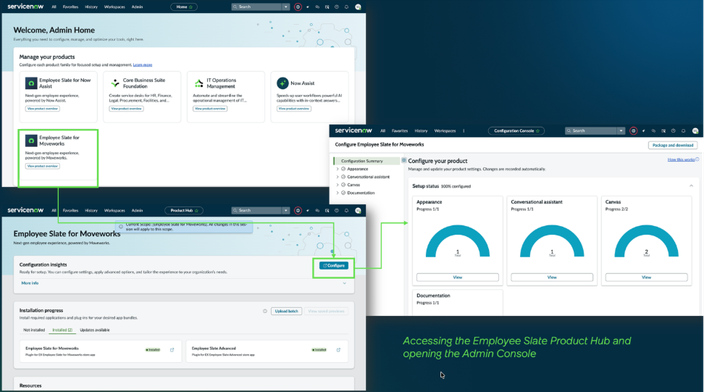Favorite the Home page using the star
Image resolution: width=704 pixels, height=392 pixels.
click(191, 7)
